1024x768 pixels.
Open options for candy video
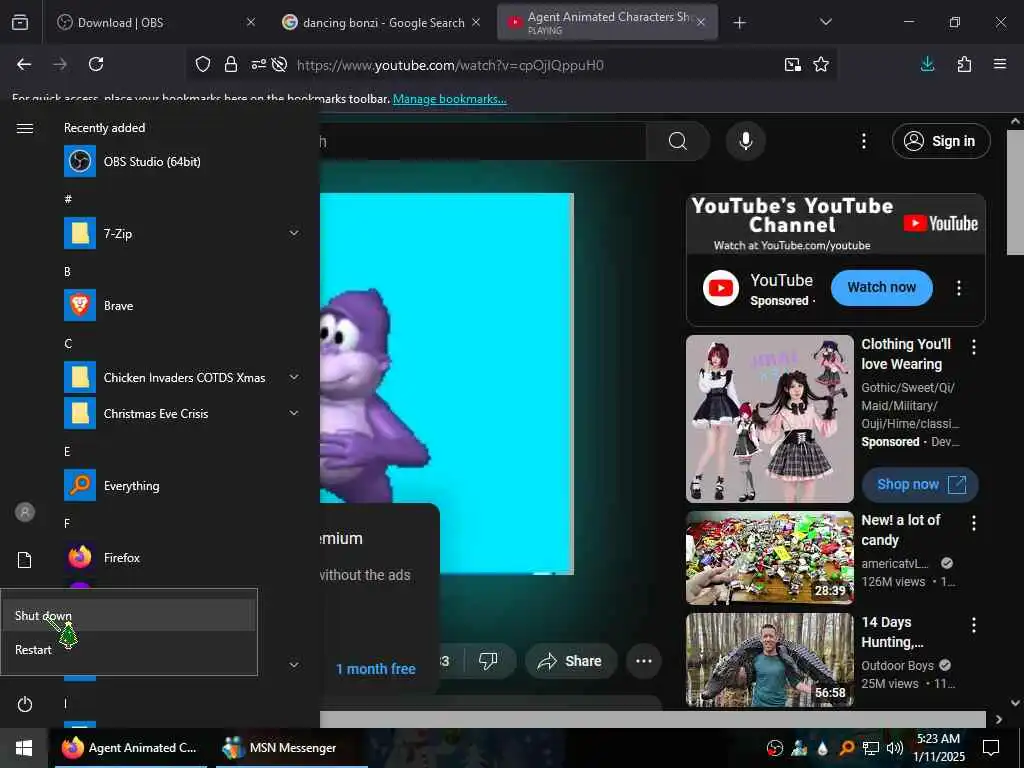(974, 522)
